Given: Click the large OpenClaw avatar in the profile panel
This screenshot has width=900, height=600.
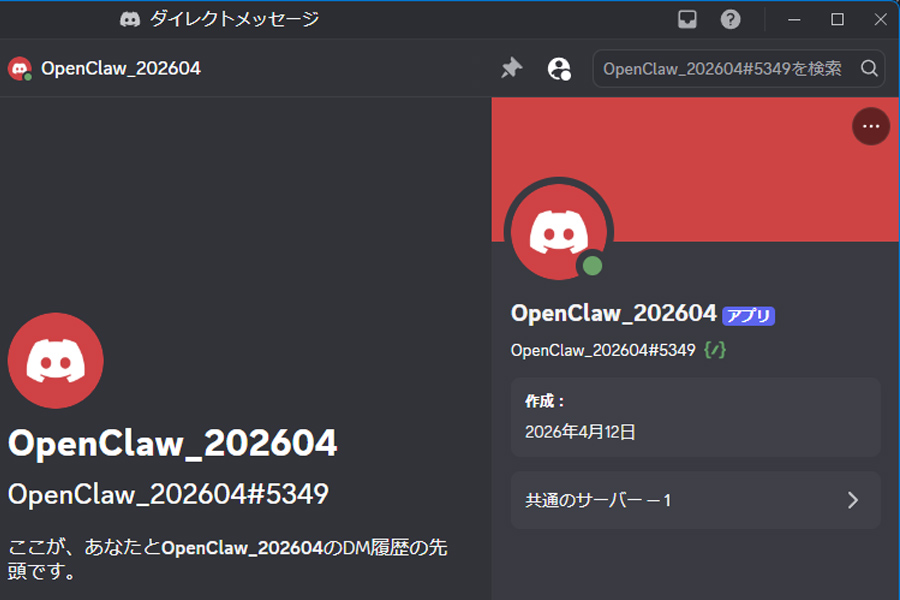Looking at the screenshot, I should pos(558,230).
